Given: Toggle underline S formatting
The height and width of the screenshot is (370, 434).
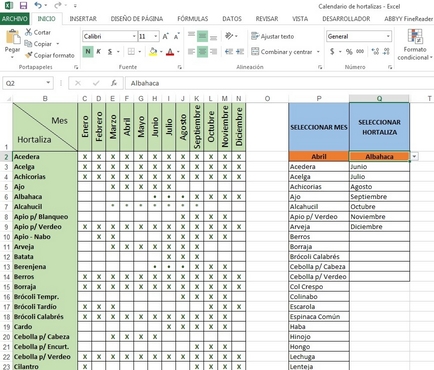Looking at the screenshot, I should coord(110,52).
